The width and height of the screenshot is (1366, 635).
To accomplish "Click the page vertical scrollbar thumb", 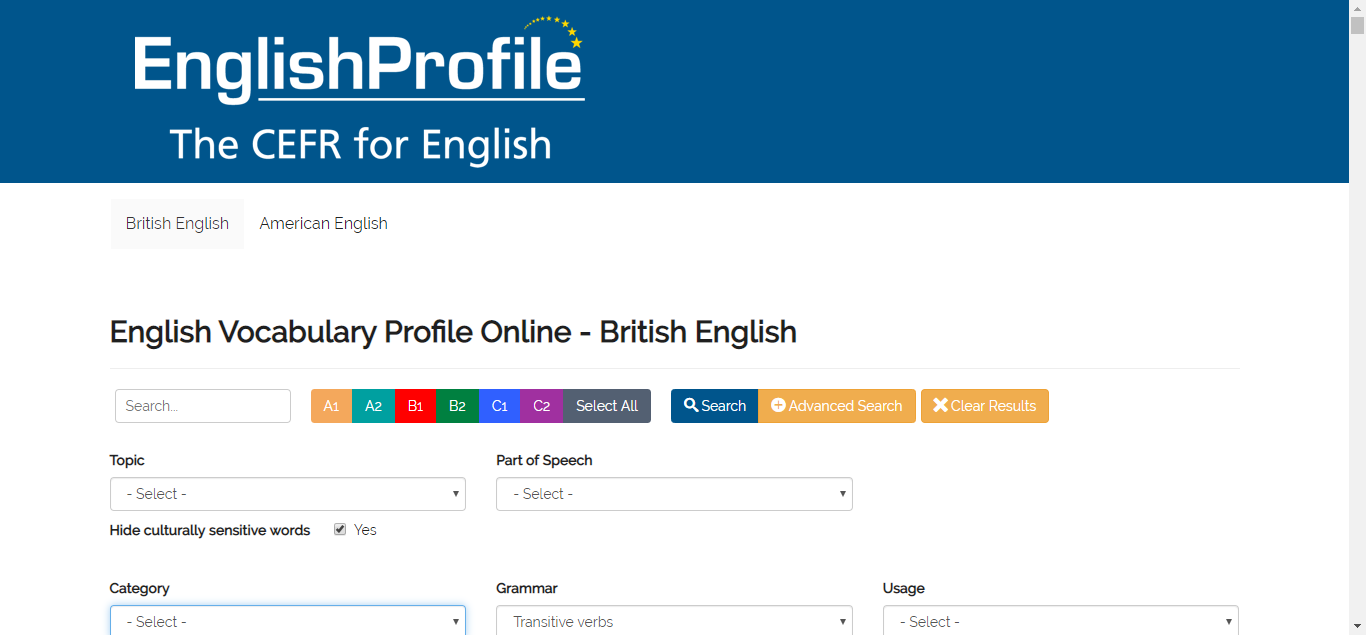I will 1357,26.
